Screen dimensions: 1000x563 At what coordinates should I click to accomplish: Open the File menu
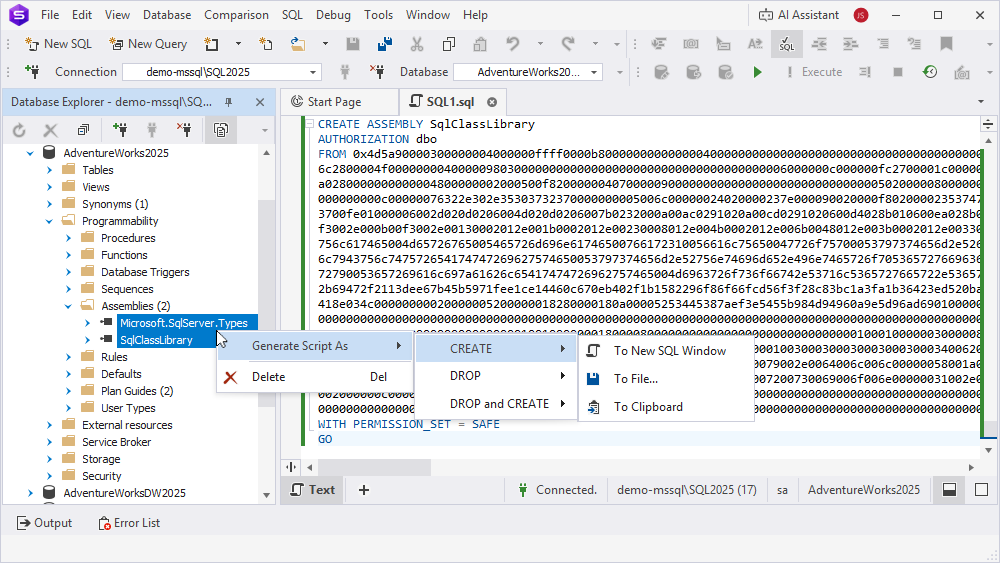[50, 15]
